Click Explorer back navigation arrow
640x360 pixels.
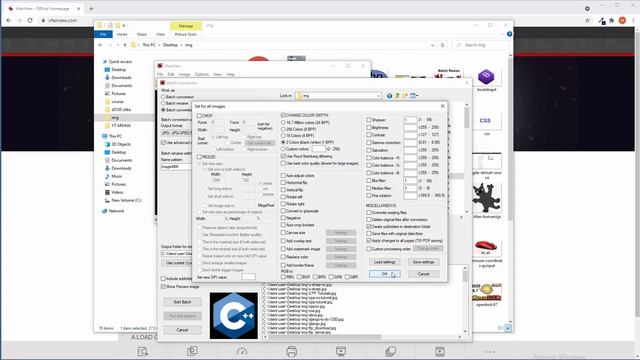tap(101, 45)
